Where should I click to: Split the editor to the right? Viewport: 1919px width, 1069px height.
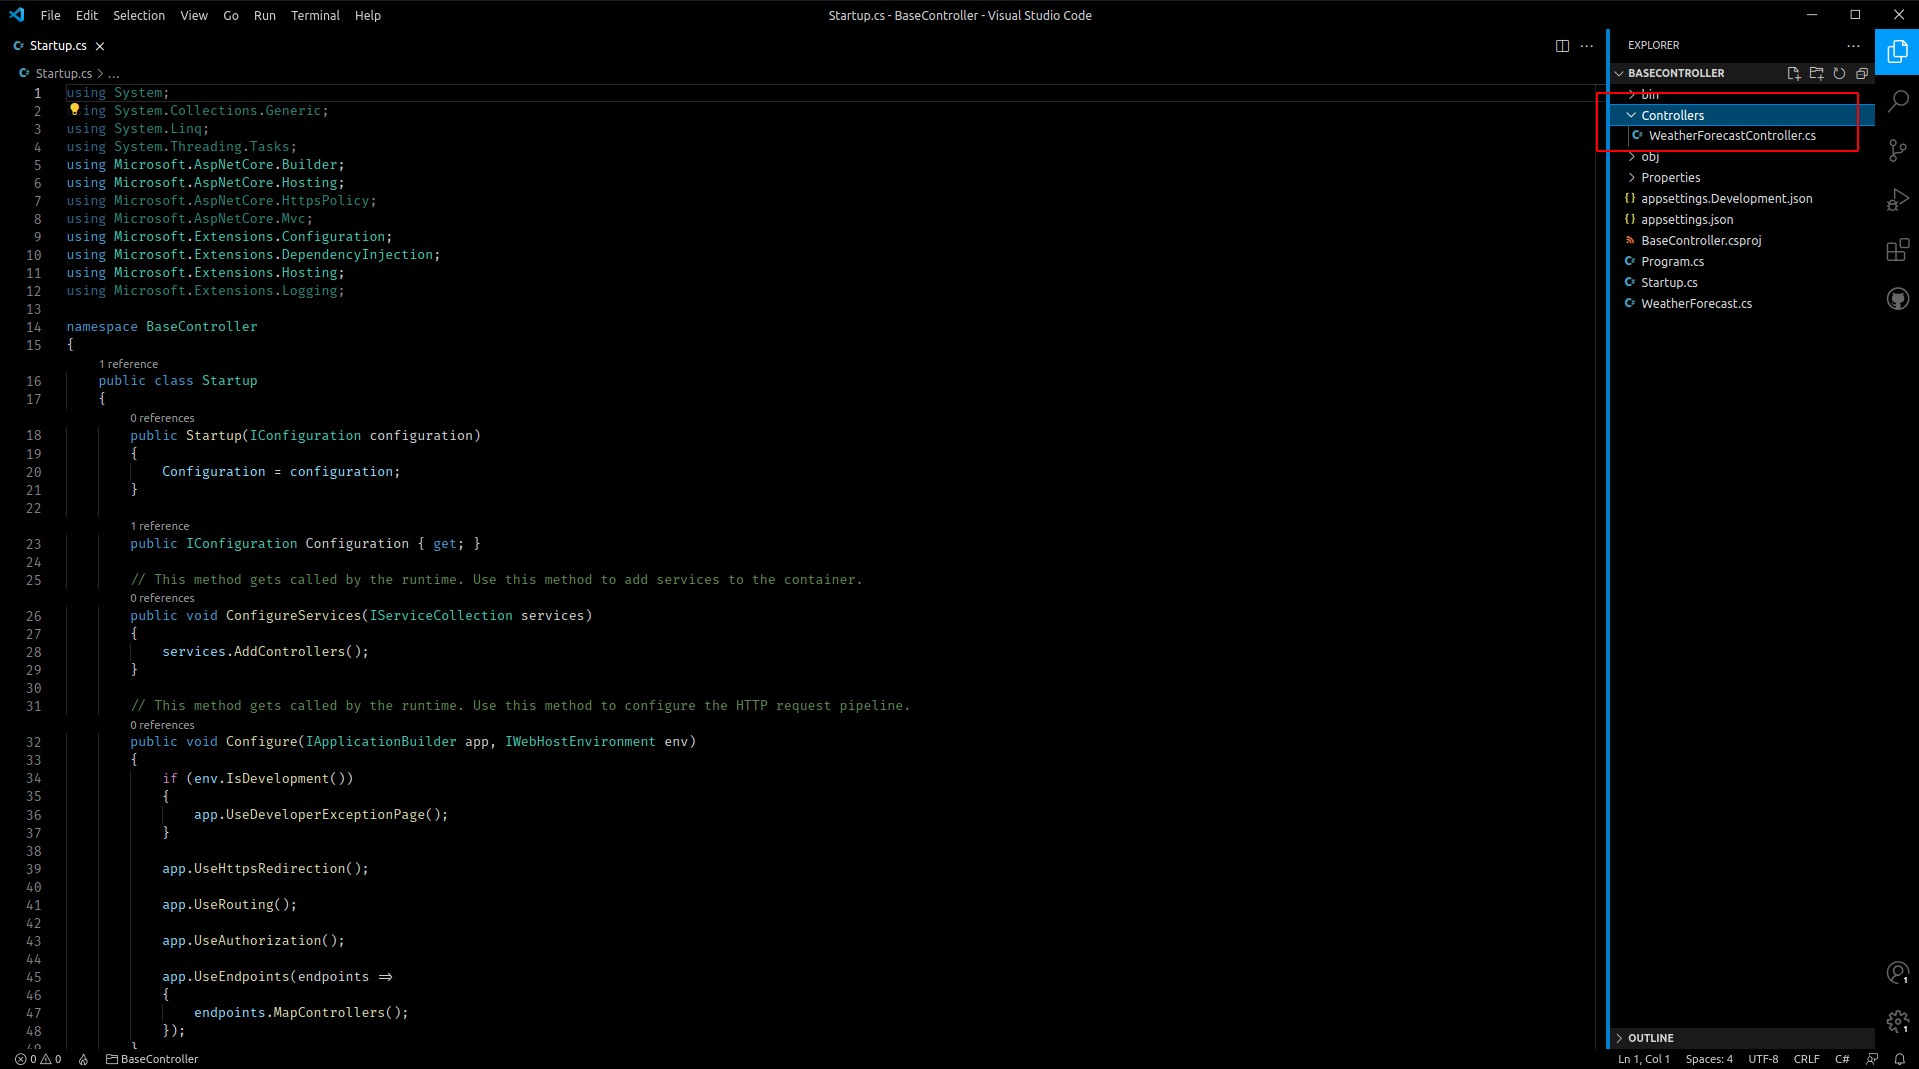(1562, 46)
